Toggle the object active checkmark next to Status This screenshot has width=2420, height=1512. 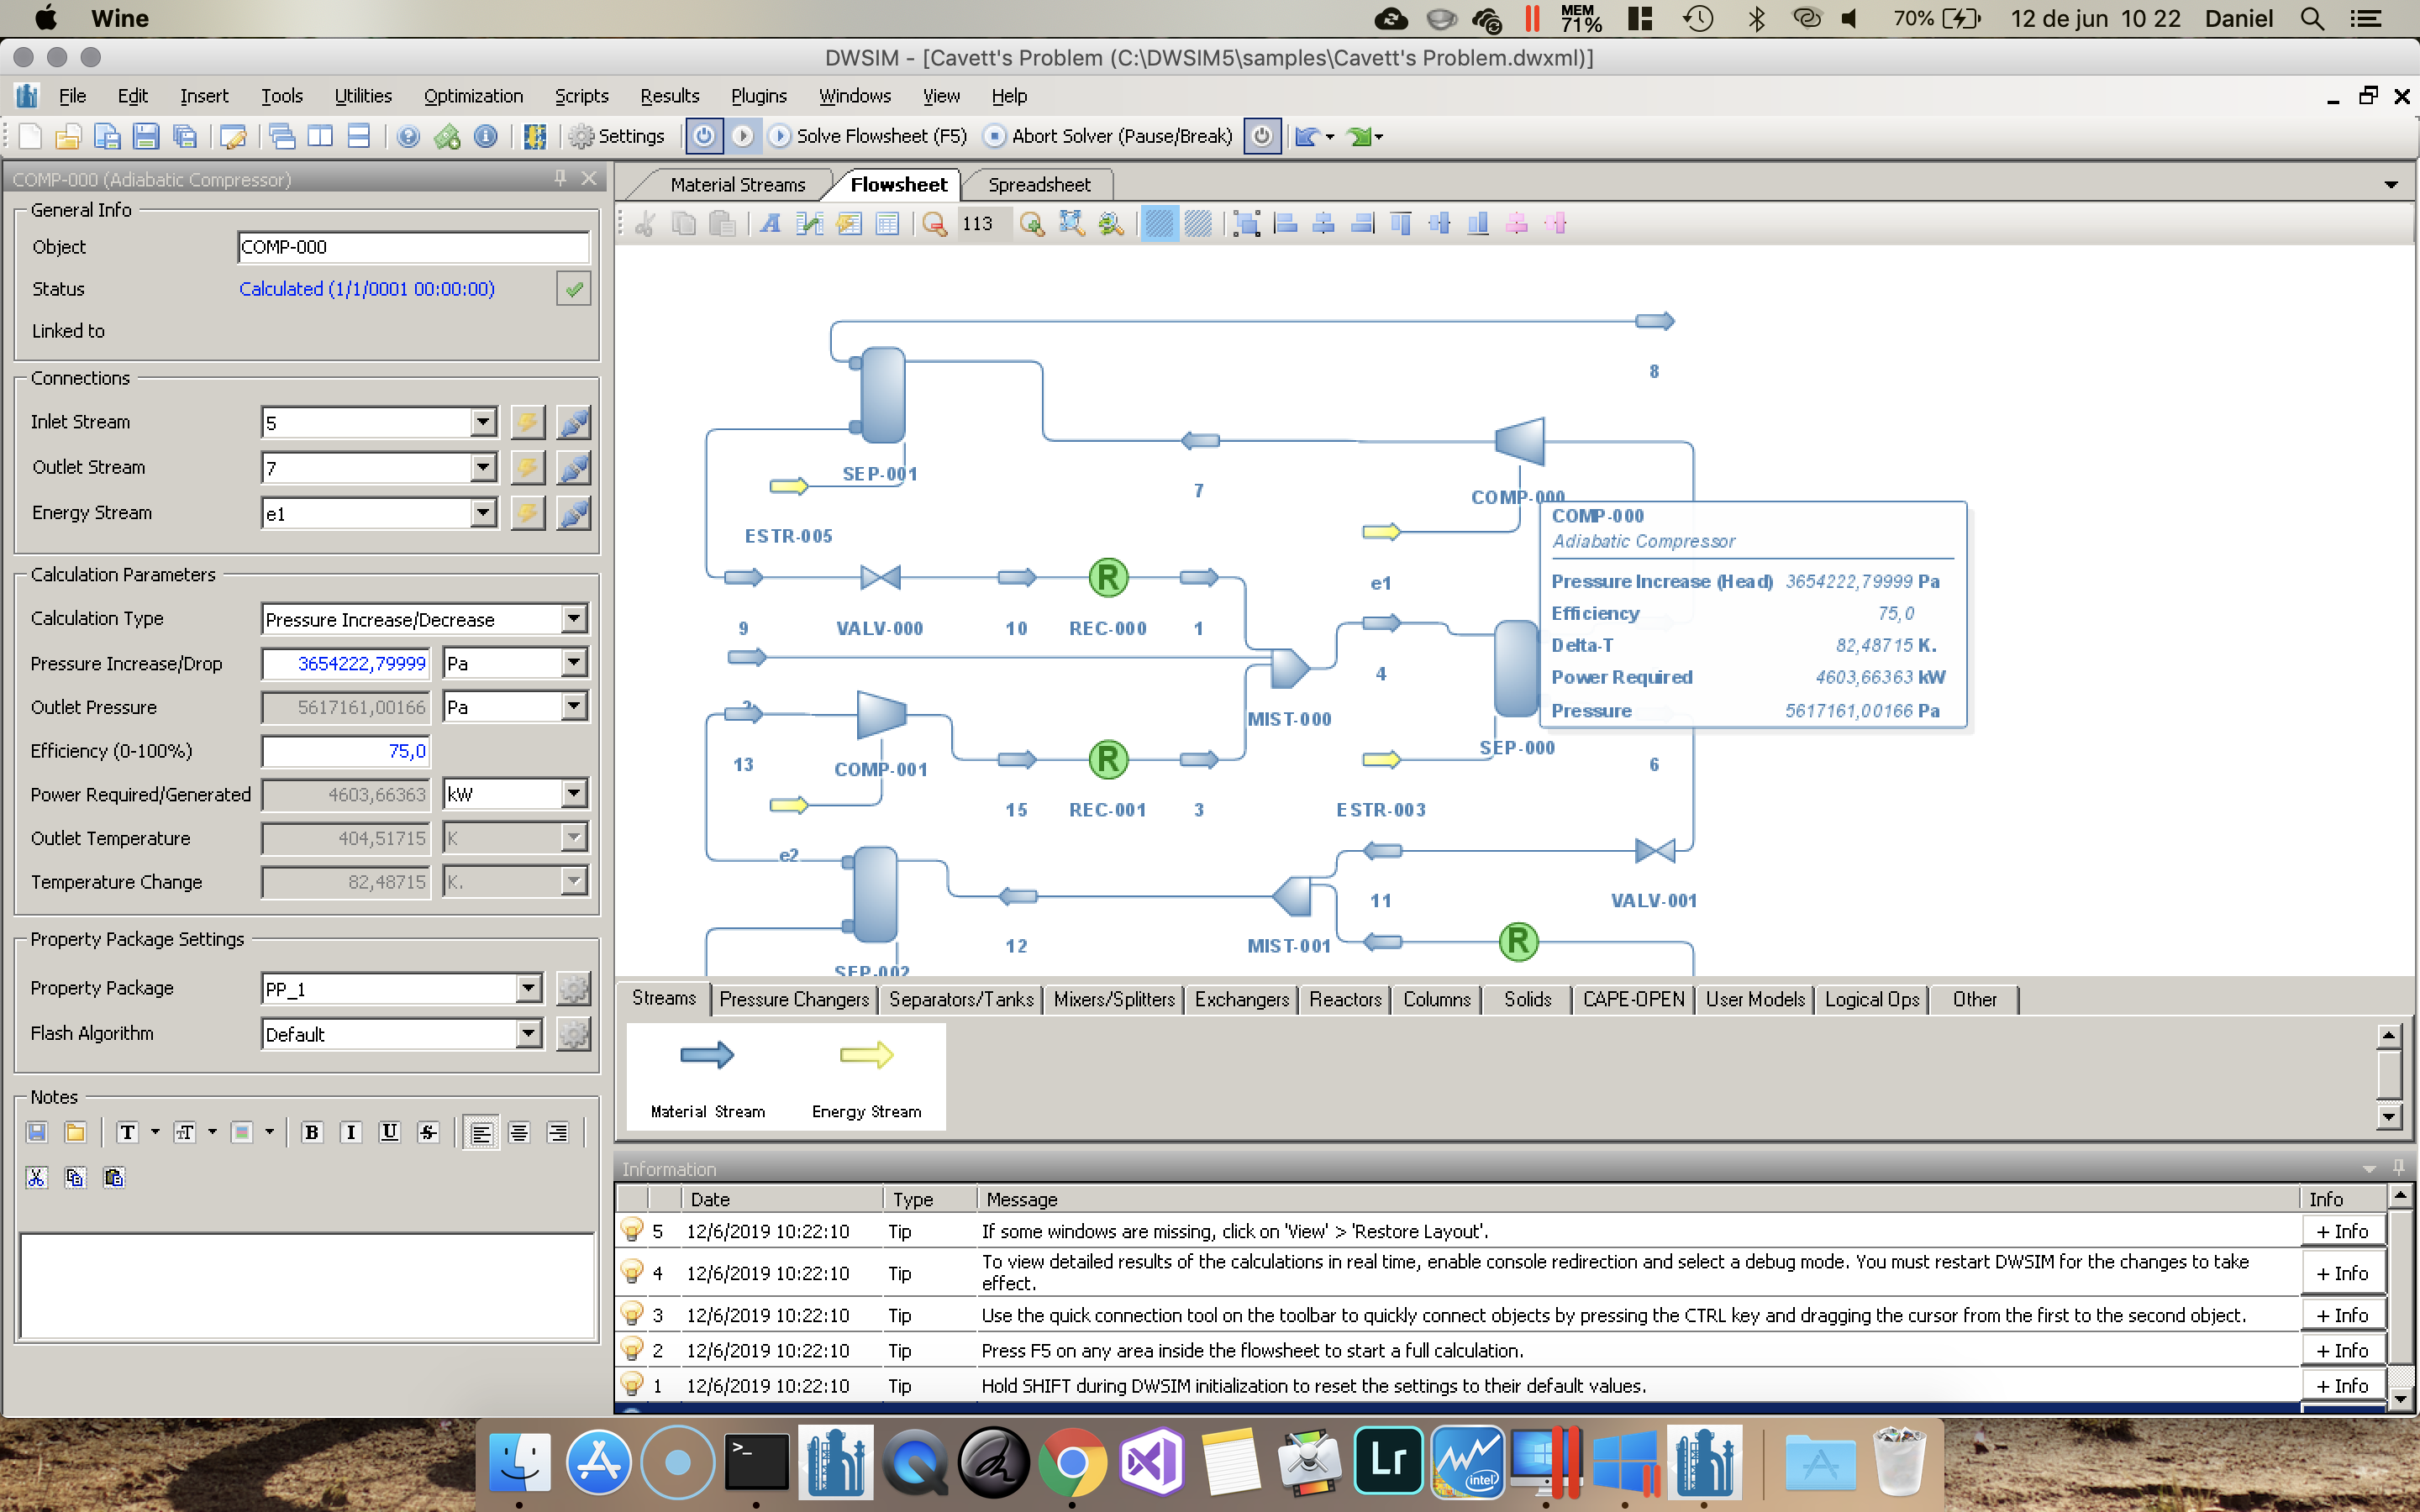[x=573, y=289]
